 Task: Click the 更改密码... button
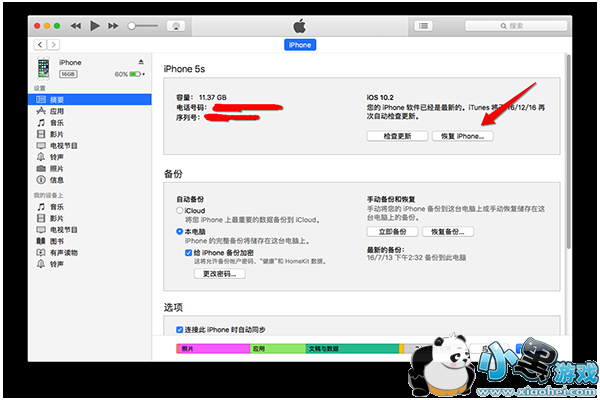[220, 274]
